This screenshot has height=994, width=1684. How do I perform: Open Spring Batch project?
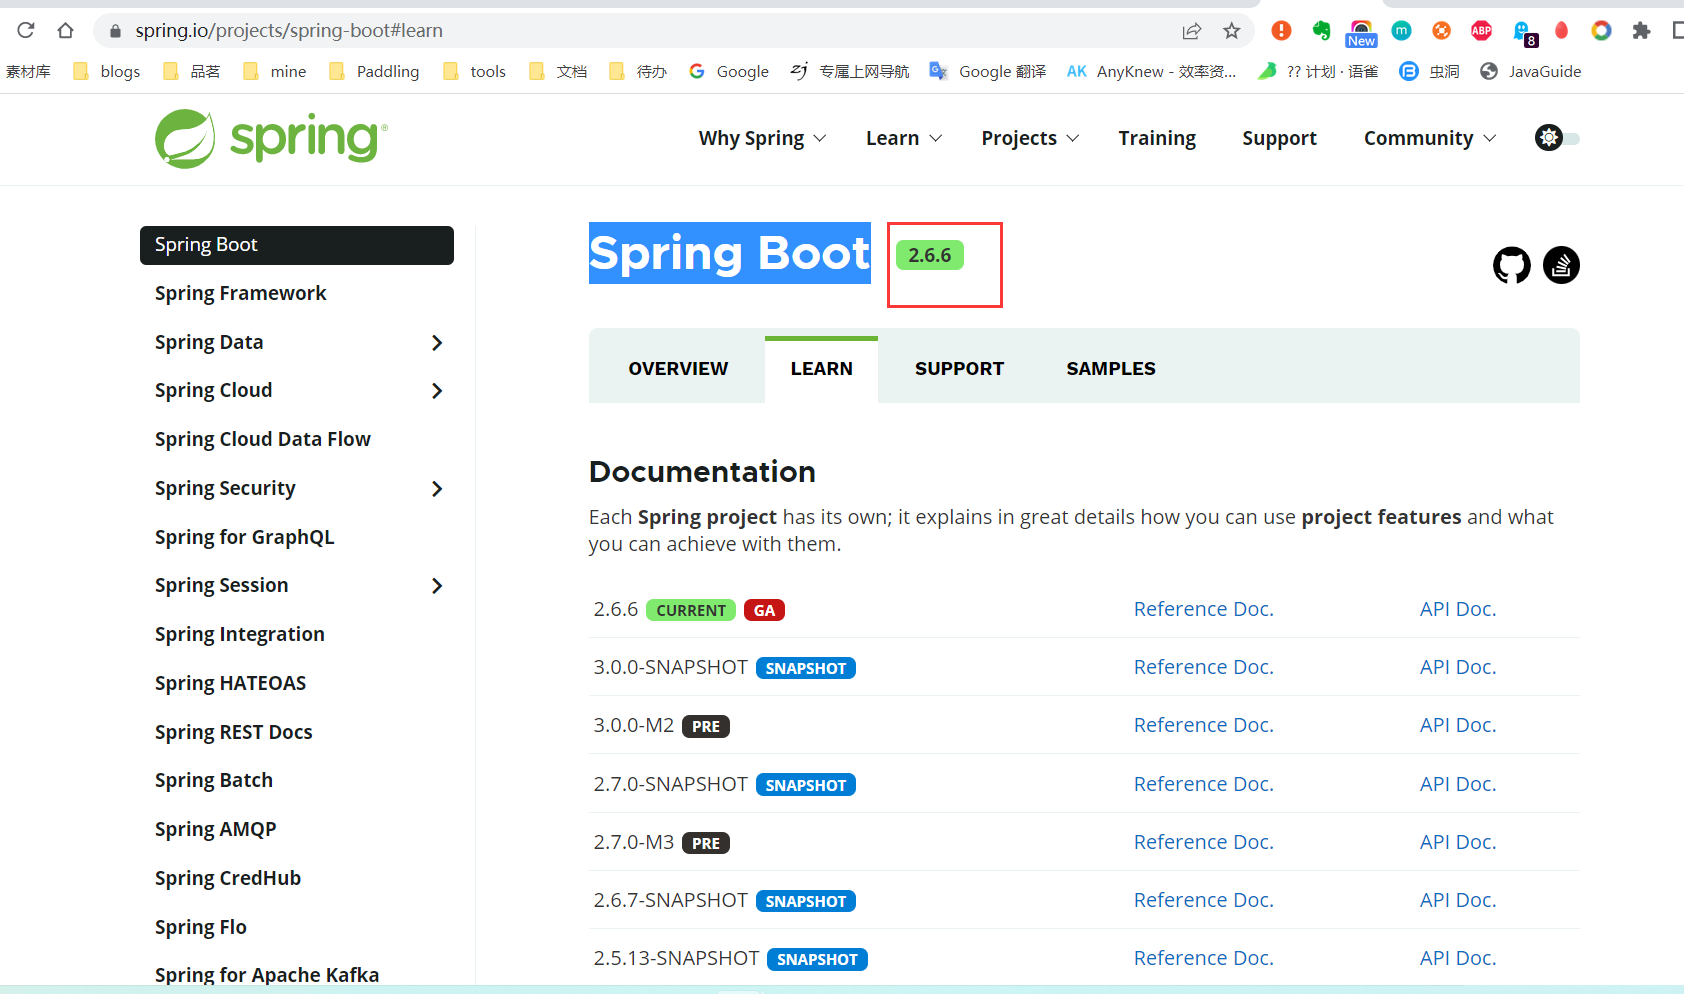[x=213, y=780]
